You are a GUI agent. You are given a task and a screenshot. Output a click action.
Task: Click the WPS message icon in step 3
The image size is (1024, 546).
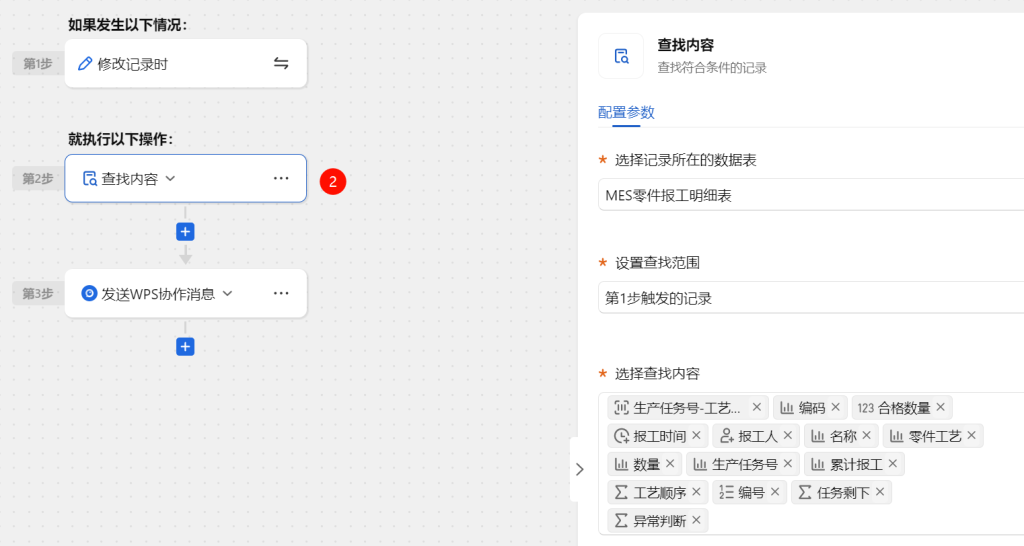tap(89, 293)
